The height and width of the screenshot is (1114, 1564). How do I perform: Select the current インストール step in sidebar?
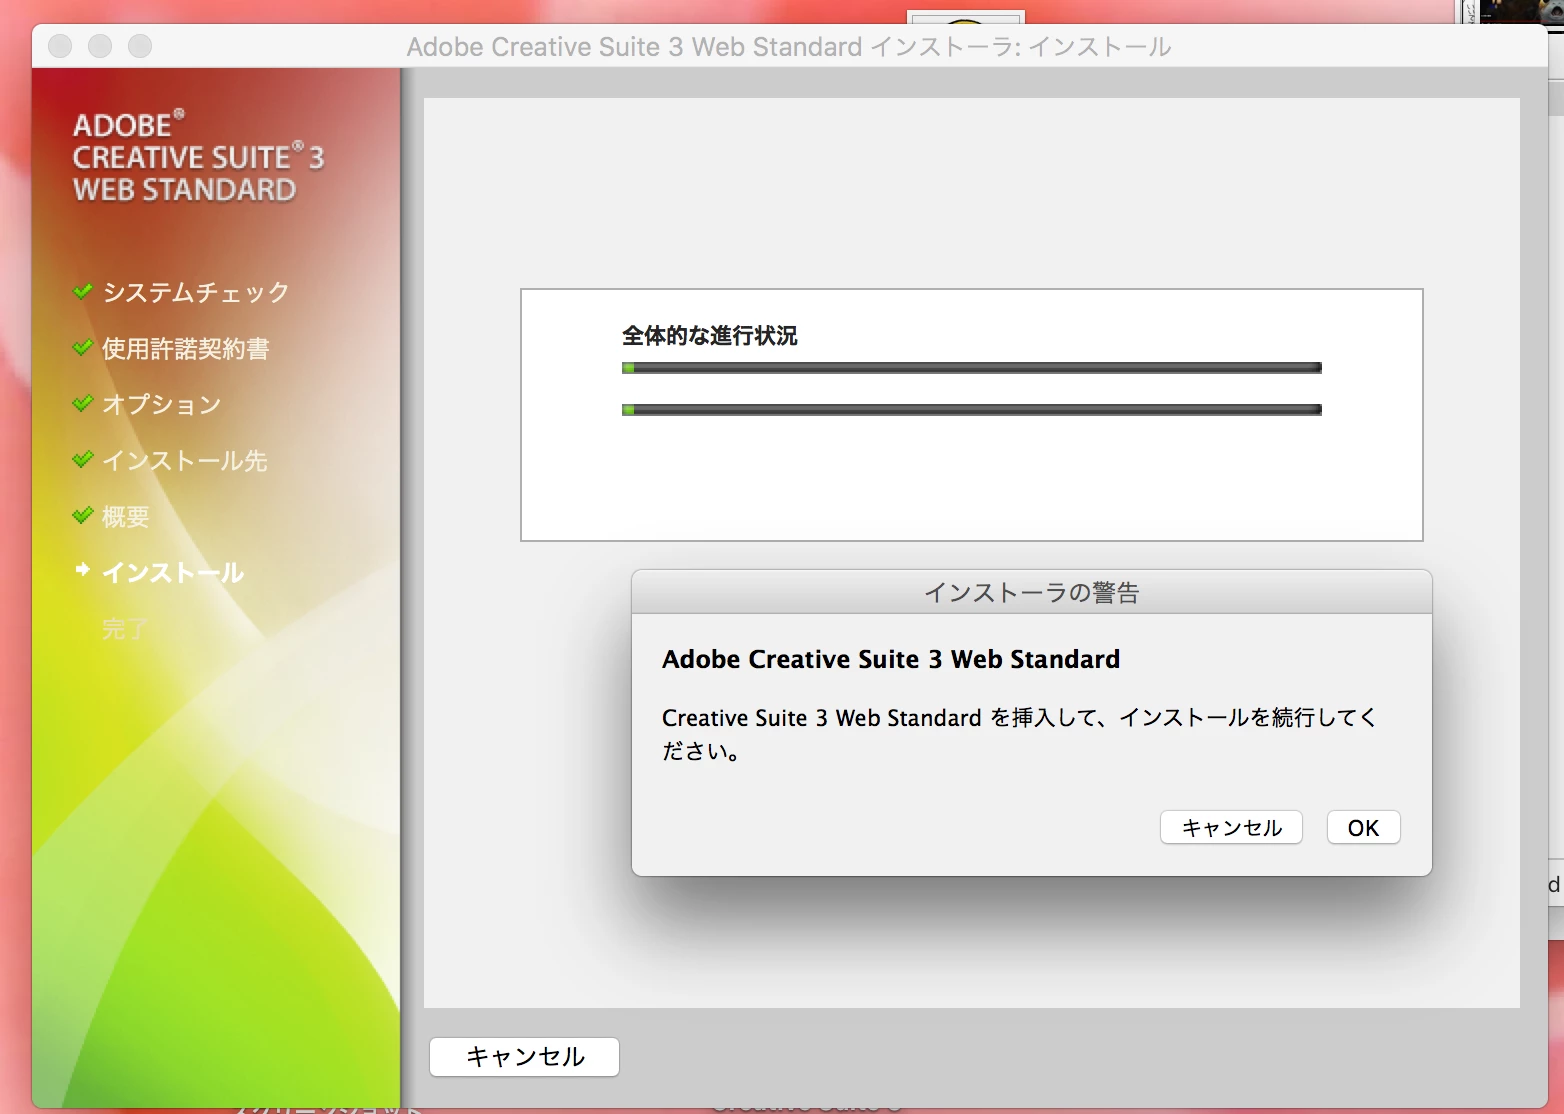click(173, 572)
